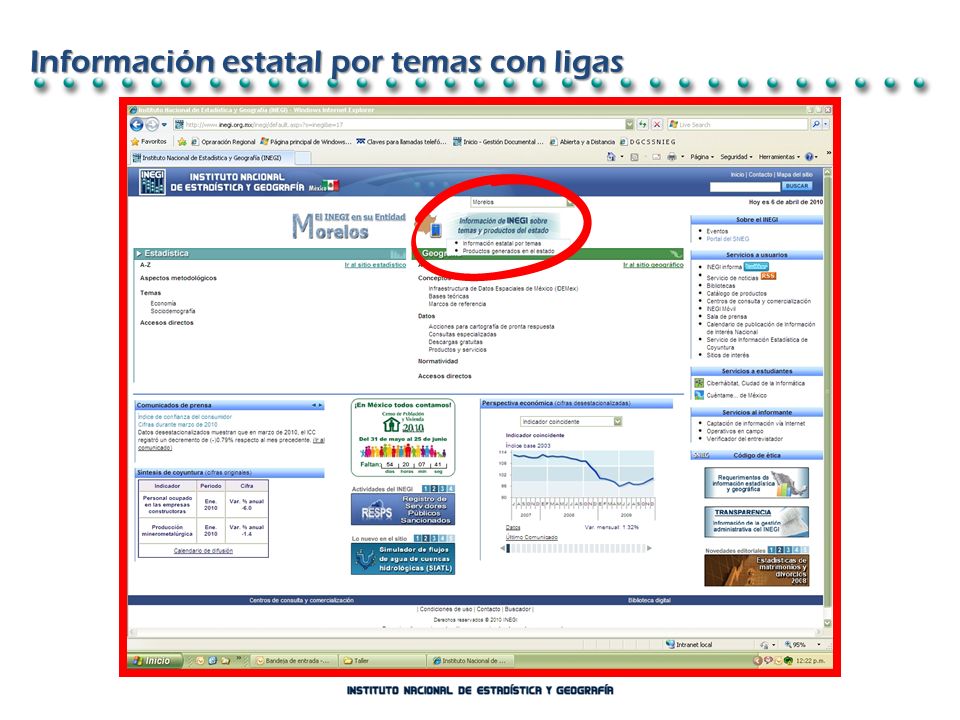The width and height of the screenshot is (960, 720).
Task: Open the Seguridad menu dropdown
Action: [x=736, y=157]
